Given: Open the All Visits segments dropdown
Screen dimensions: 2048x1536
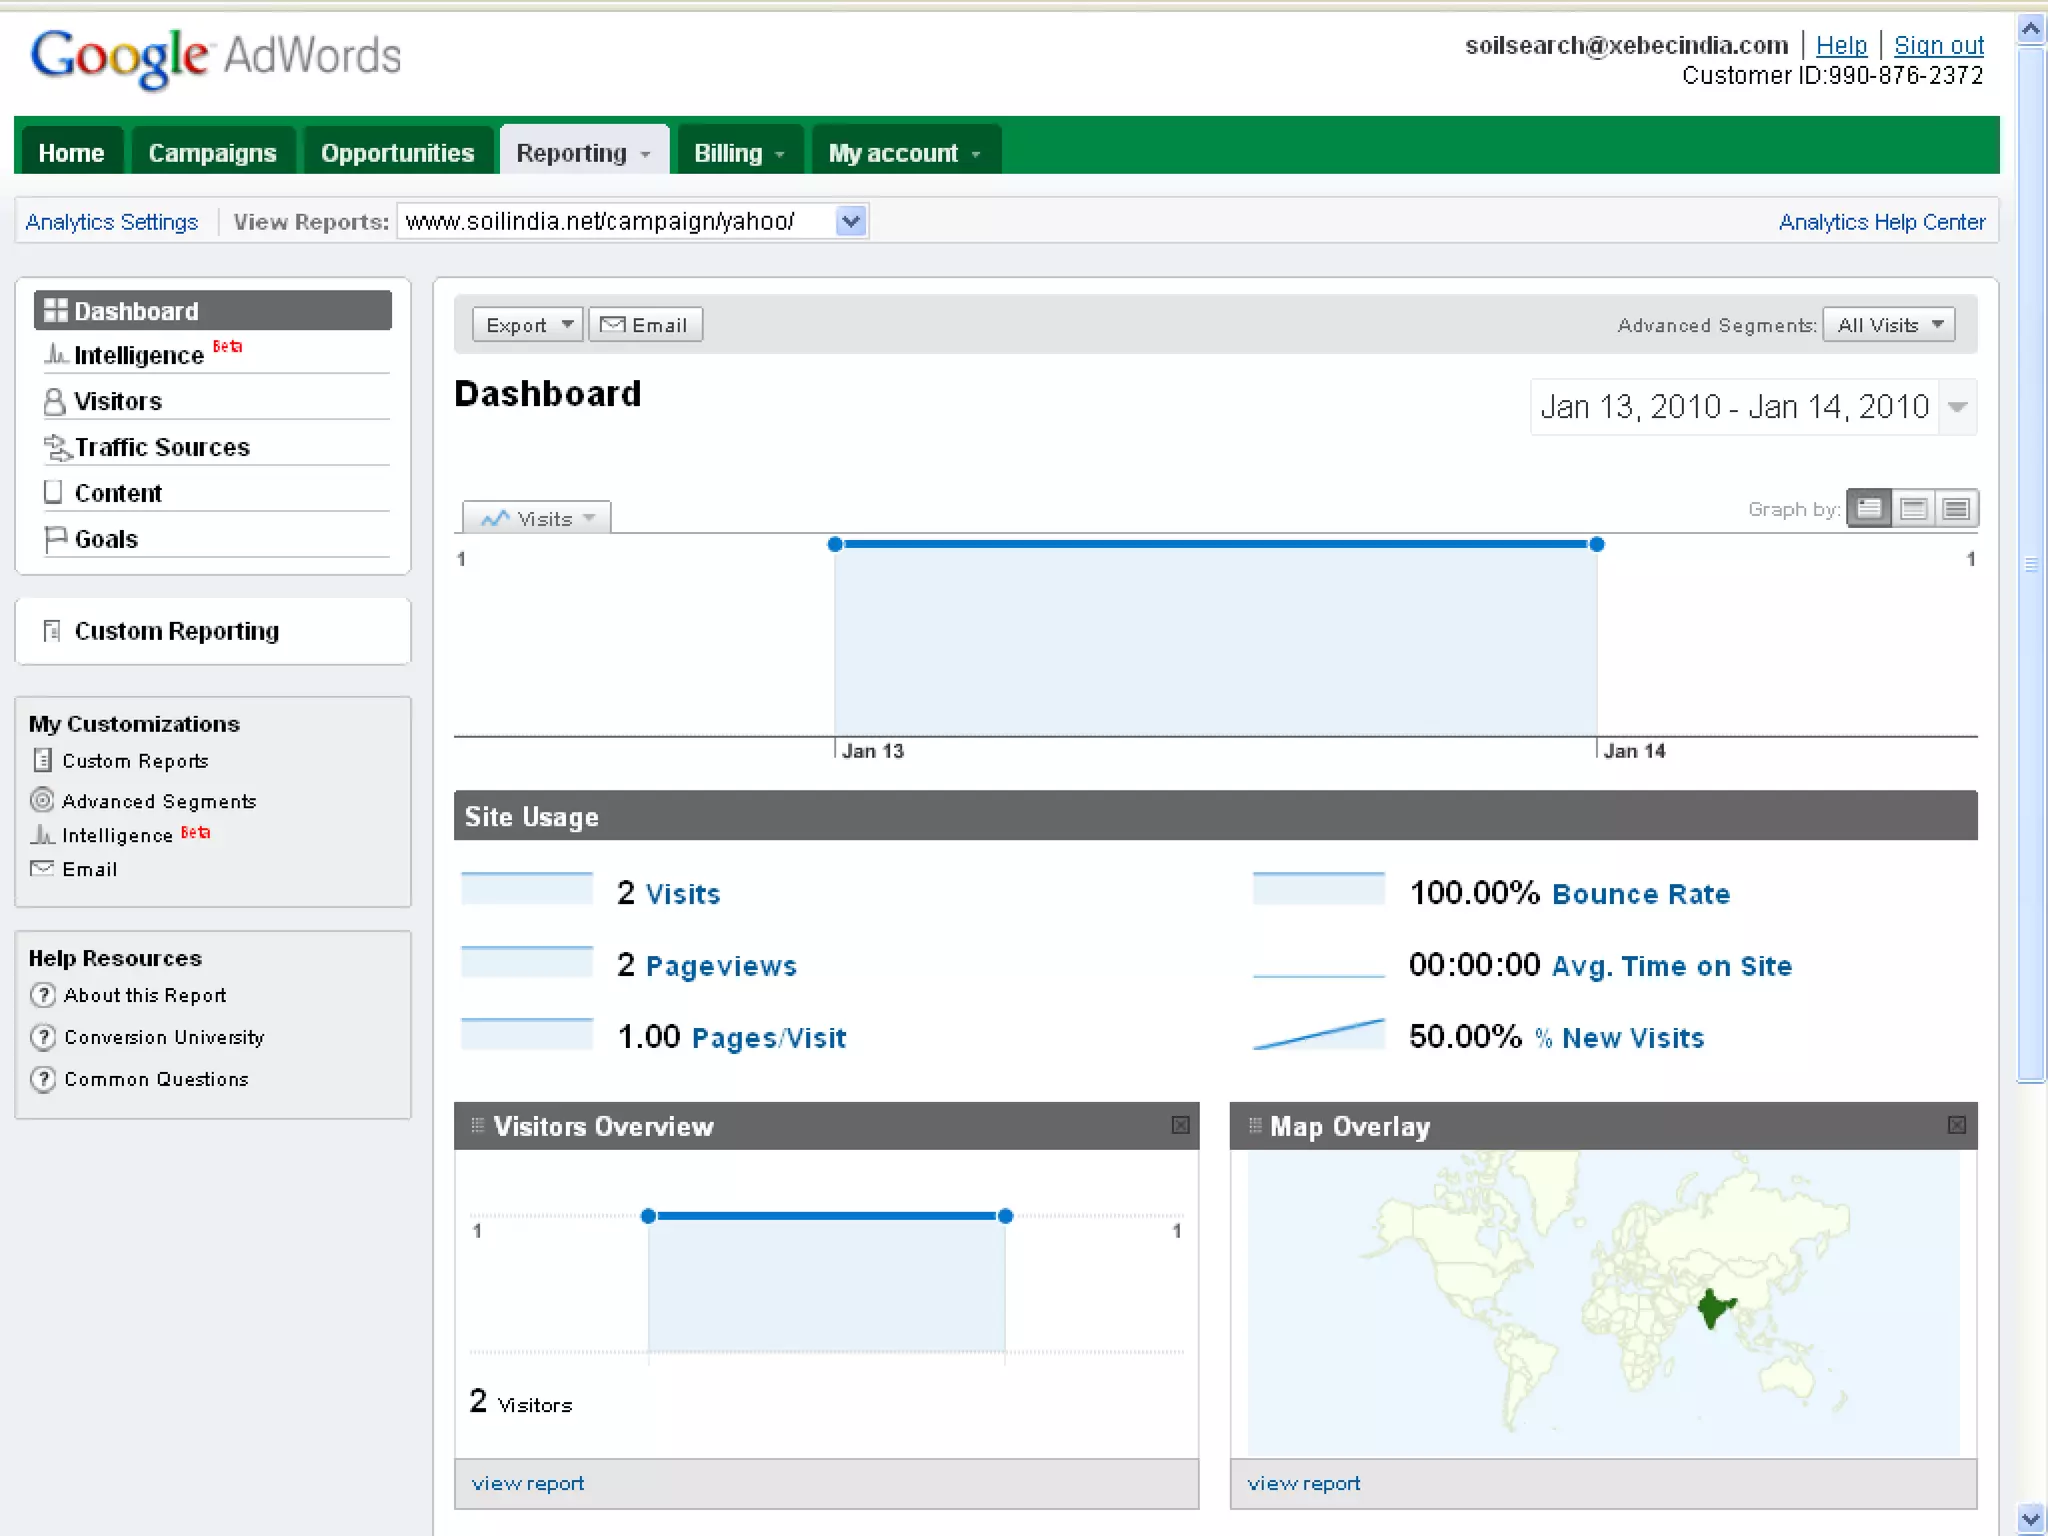Looking at the screenshot, I should 1888,325.
